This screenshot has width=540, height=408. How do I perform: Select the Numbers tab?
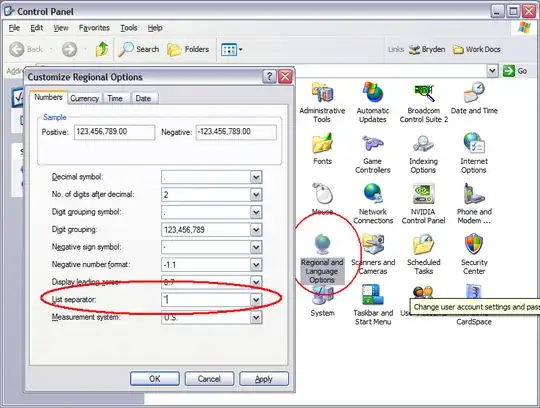tap(48, 97)
